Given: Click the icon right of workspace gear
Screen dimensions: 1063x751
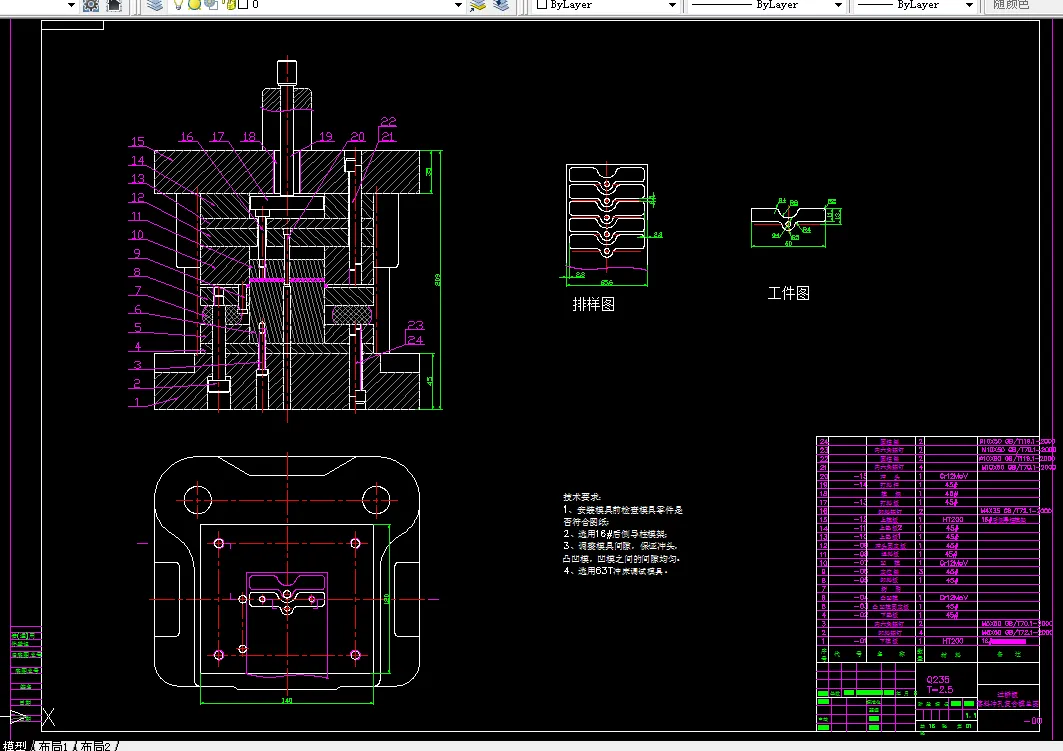Looking at the screenshot, I should pyautogui.click(x=114, y=5).
